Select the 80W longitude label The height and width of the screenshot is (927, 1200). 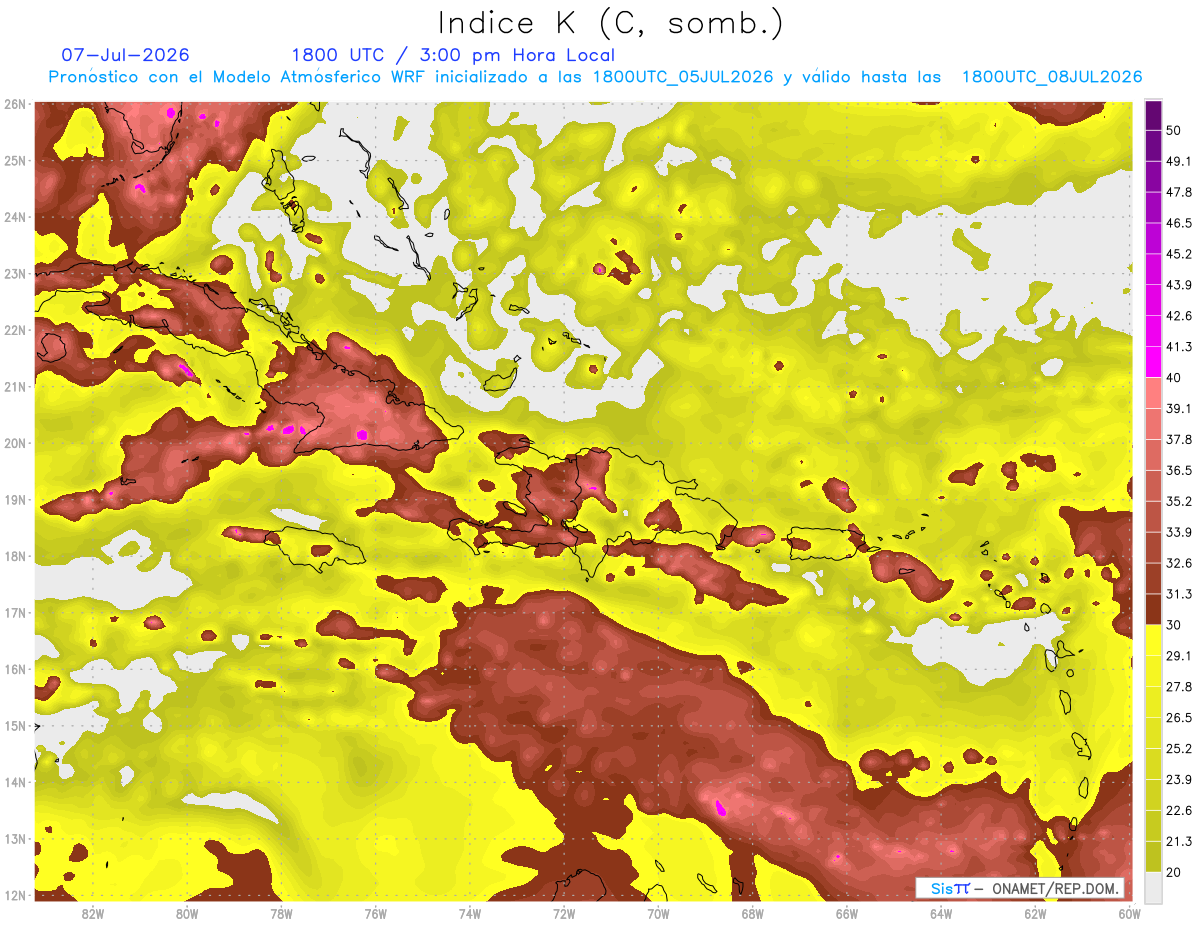coord(186,913)
